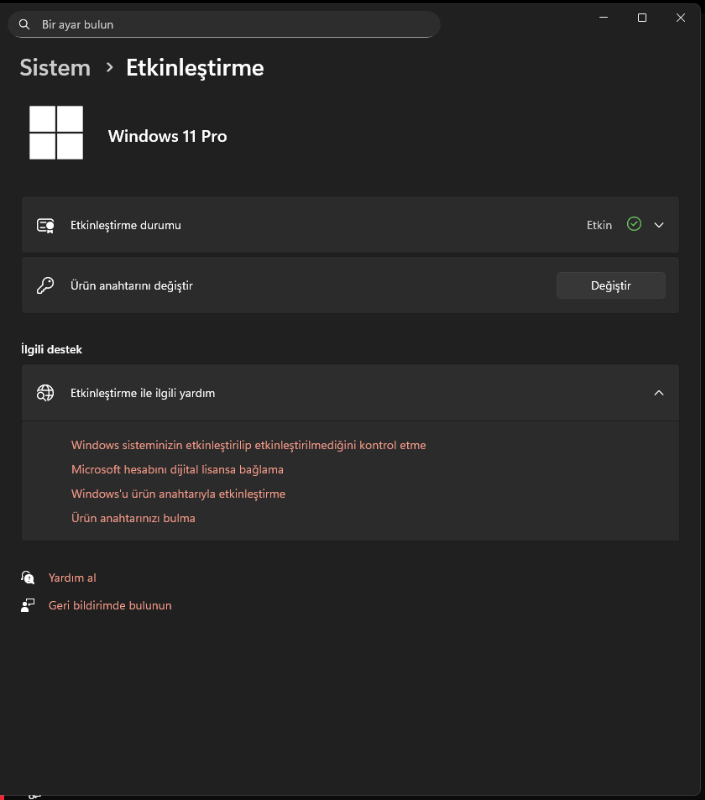This screenshot has width=705, height=800.
Task: Open Windows'u ürün anahtarıyla etkinleştirme link
Action: coord(178,494)
